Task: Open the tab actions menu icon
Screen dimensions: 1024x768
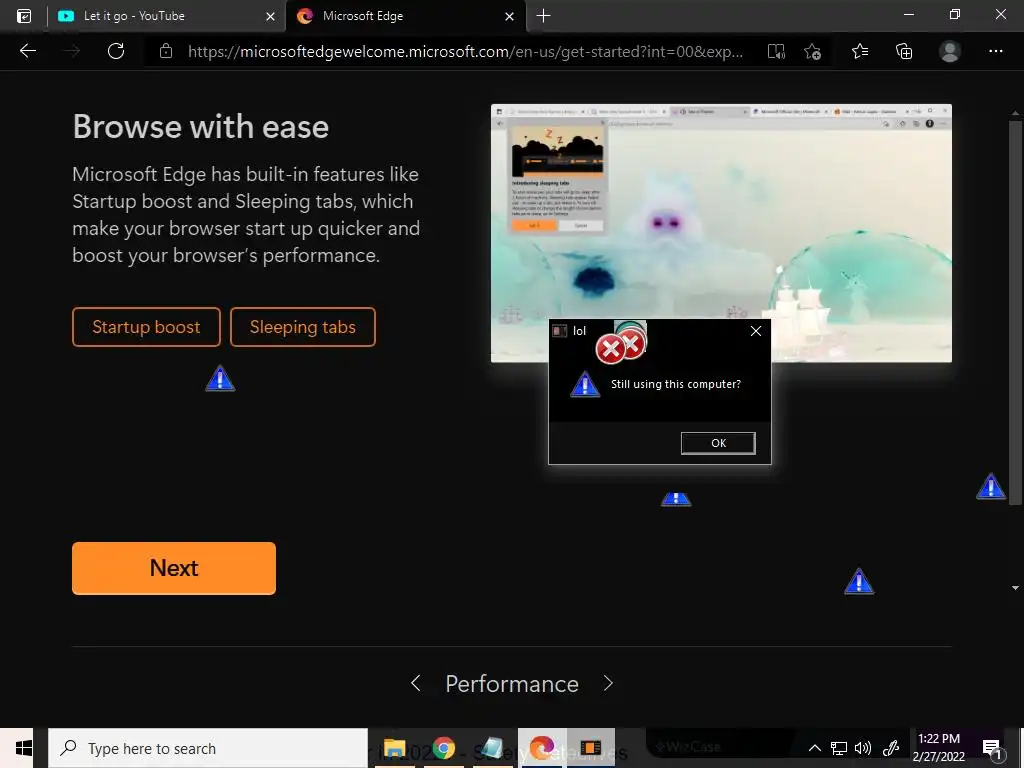Action: 24,16
